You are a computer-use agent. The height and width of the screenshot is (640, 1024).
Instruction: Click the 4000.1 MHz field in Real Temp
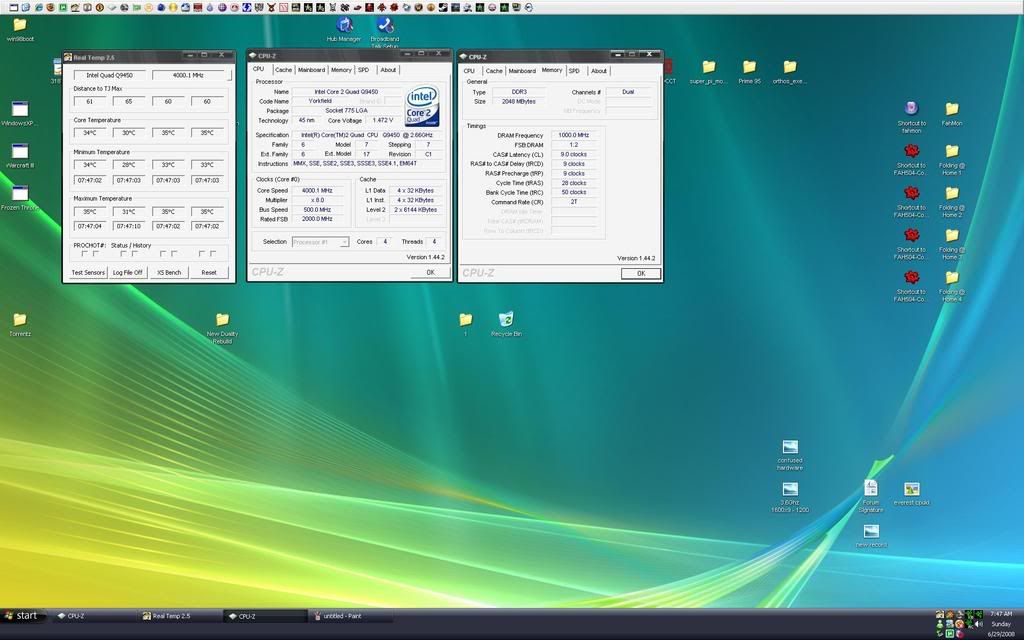[x=188, y=75]
